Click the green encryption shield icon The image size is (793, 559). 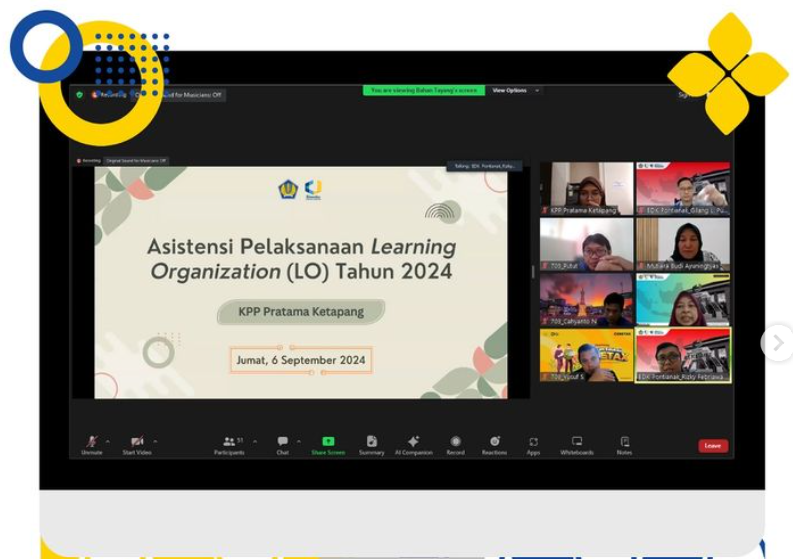(x=79, y=95)
